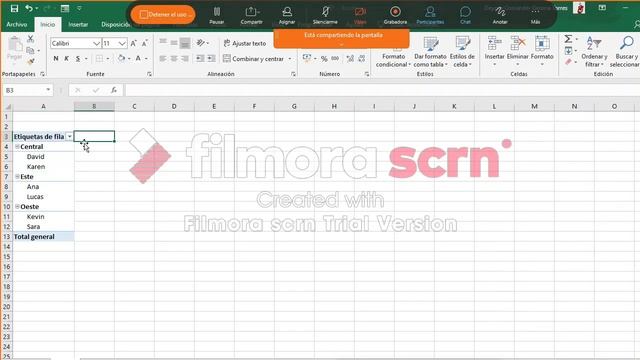
Task: Click column header D
Action: tap(174, 107)
